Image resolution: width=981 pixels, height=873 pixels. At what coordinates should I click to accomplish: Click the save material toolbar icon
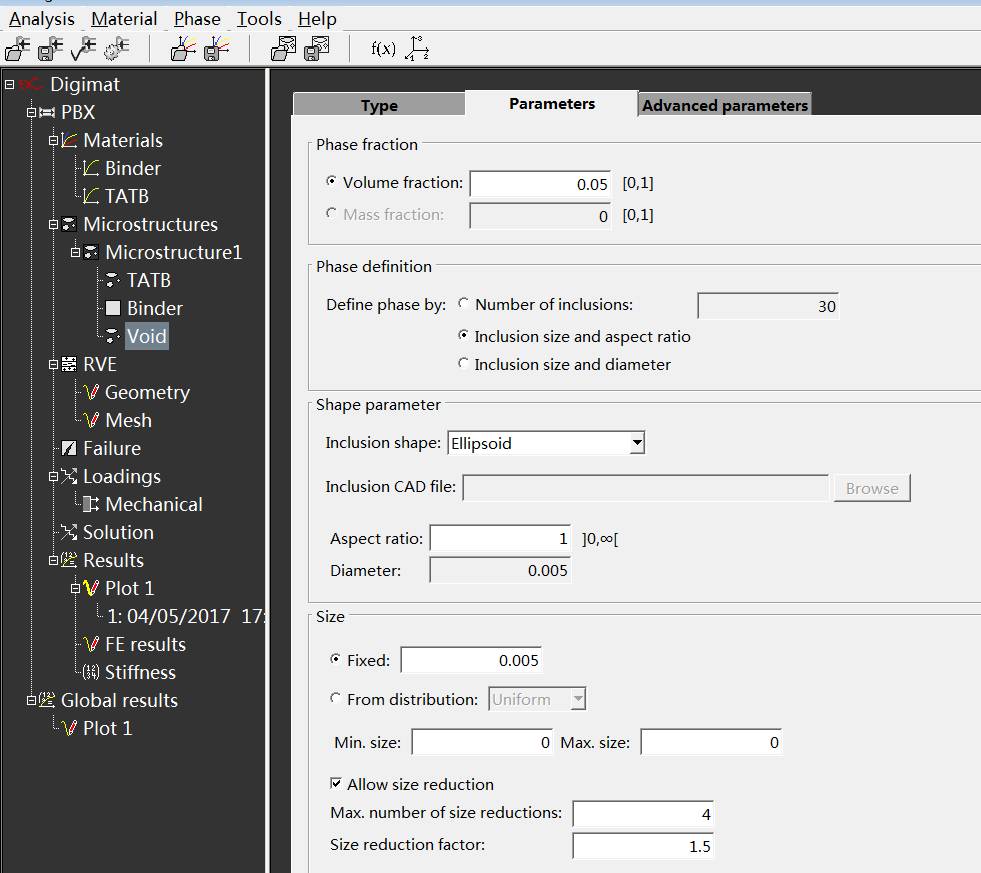pos(216,49)
